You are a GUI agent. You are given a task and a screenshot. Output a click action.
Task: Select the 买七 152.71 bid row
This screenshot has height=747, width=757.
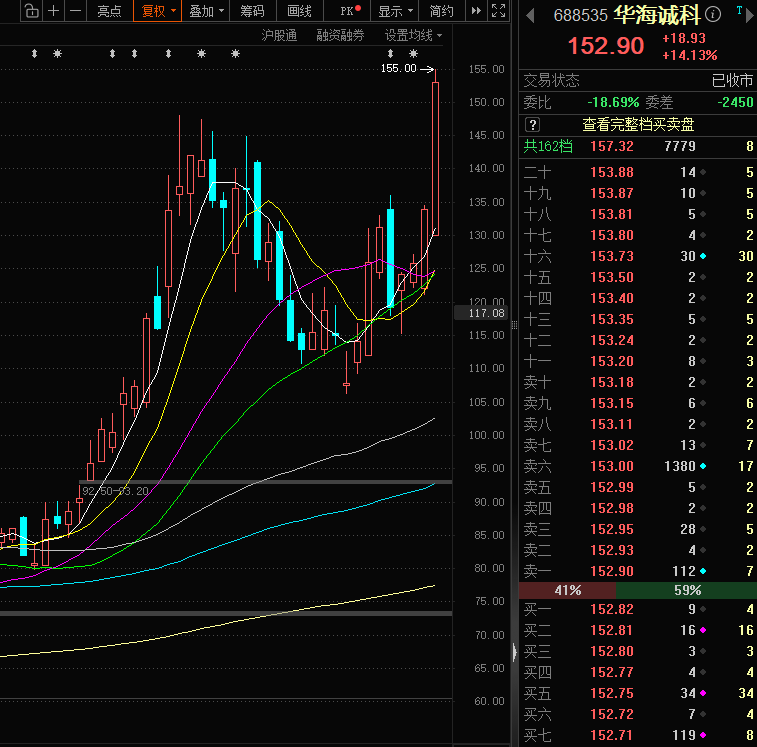[638, 735]
